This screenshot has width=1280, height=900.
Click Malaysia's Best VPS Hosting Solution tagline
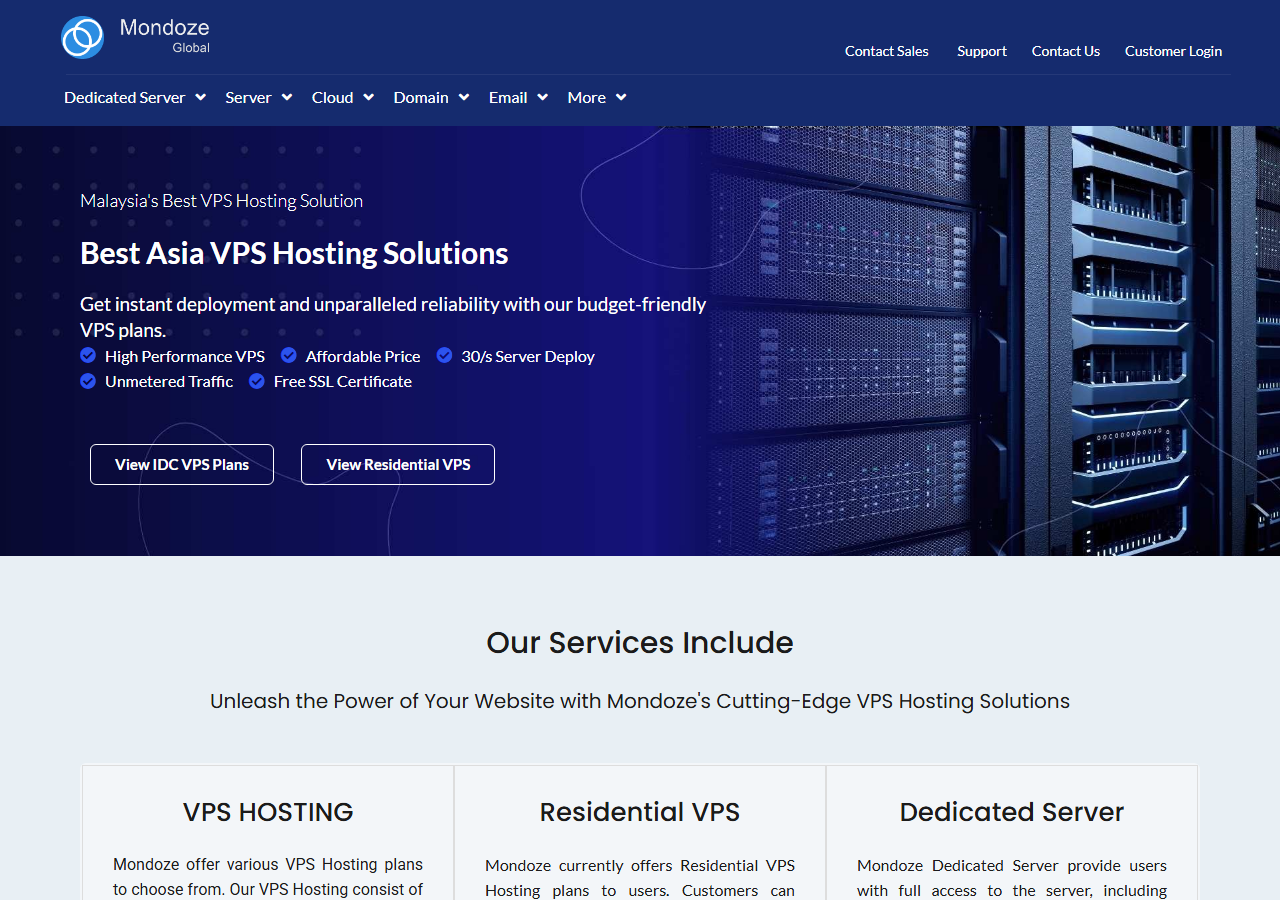[222, 201]
